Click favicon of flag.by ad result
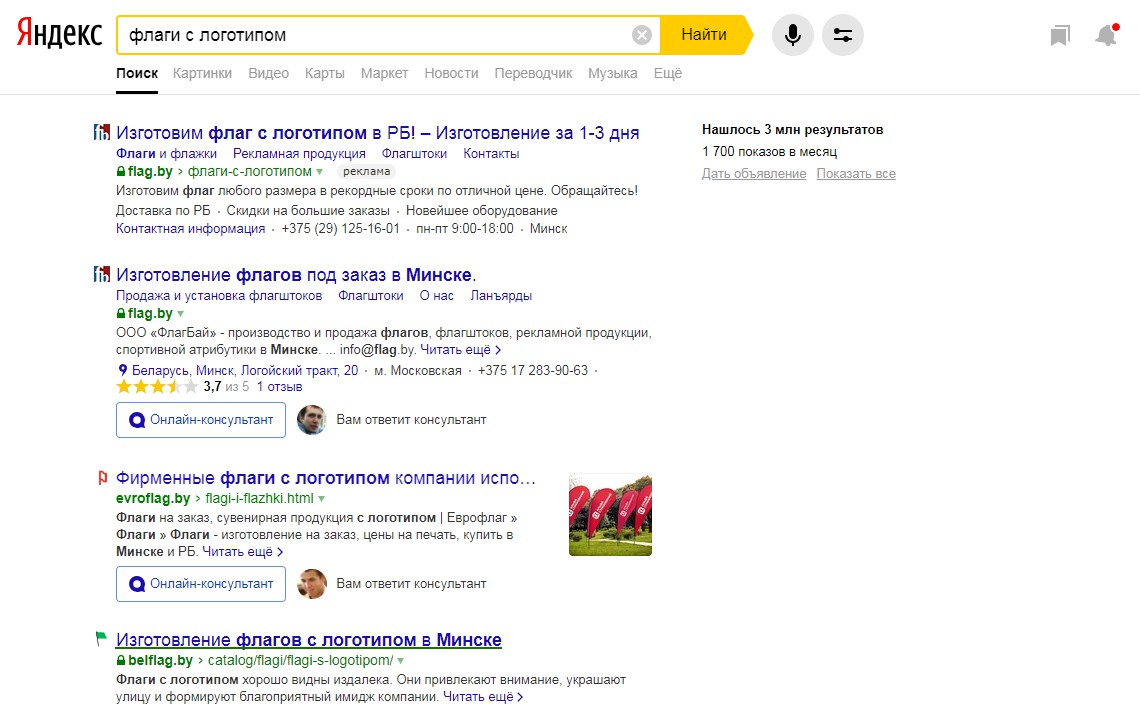1140x716 pixels. (102, 132)
